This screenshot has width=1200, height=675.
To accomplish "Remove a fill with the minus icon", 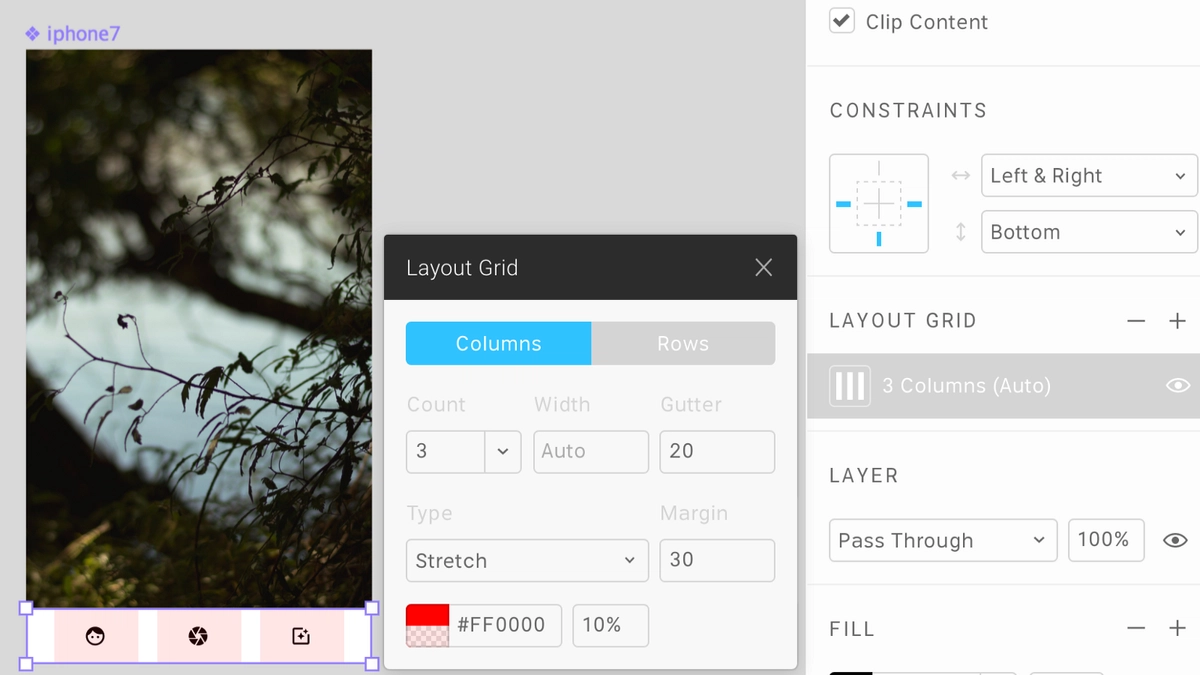I will coord(1136,628).
